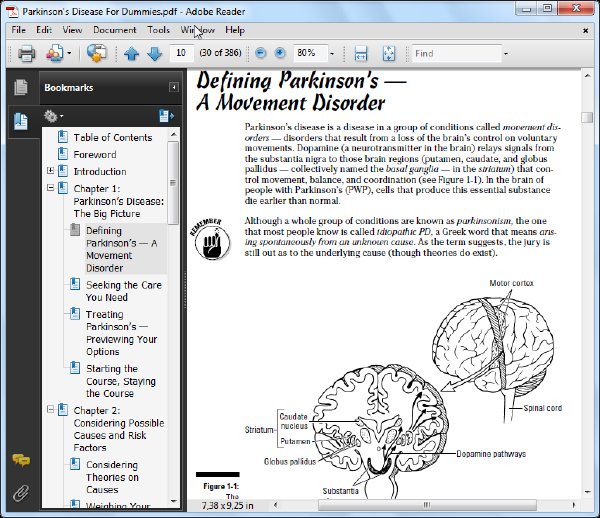Viewport: 600px width, 518px height.
Task: Click the Zoom Out minus button
Action: (261, 53)
